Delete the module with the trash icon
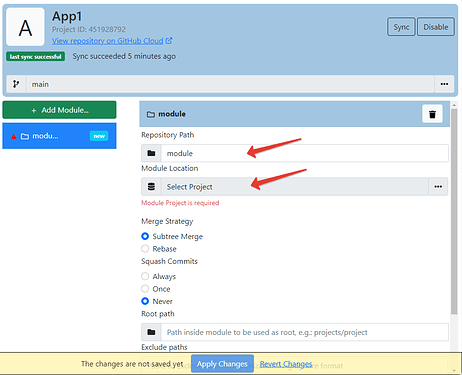This screenshot has width=462, height=375. pos(432,114)
